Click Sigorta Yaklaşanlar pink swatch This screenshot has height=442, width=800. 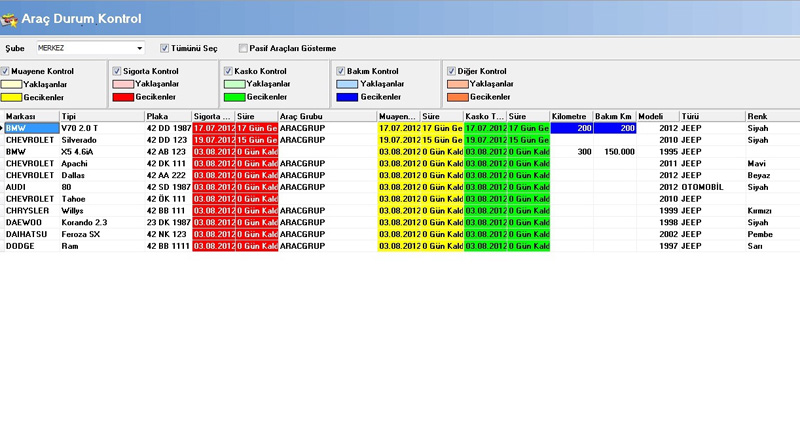pos(123,84)
